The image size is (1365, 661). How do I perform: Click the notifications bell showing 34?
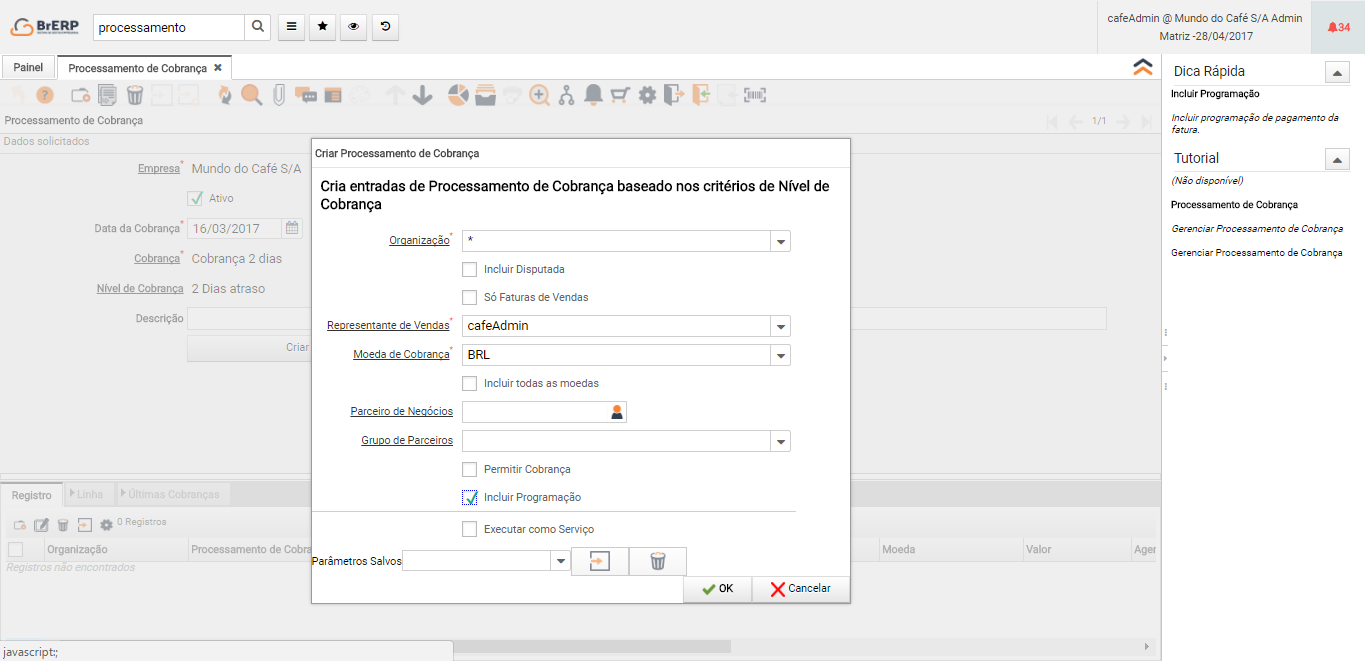[x=1338, y=27]
